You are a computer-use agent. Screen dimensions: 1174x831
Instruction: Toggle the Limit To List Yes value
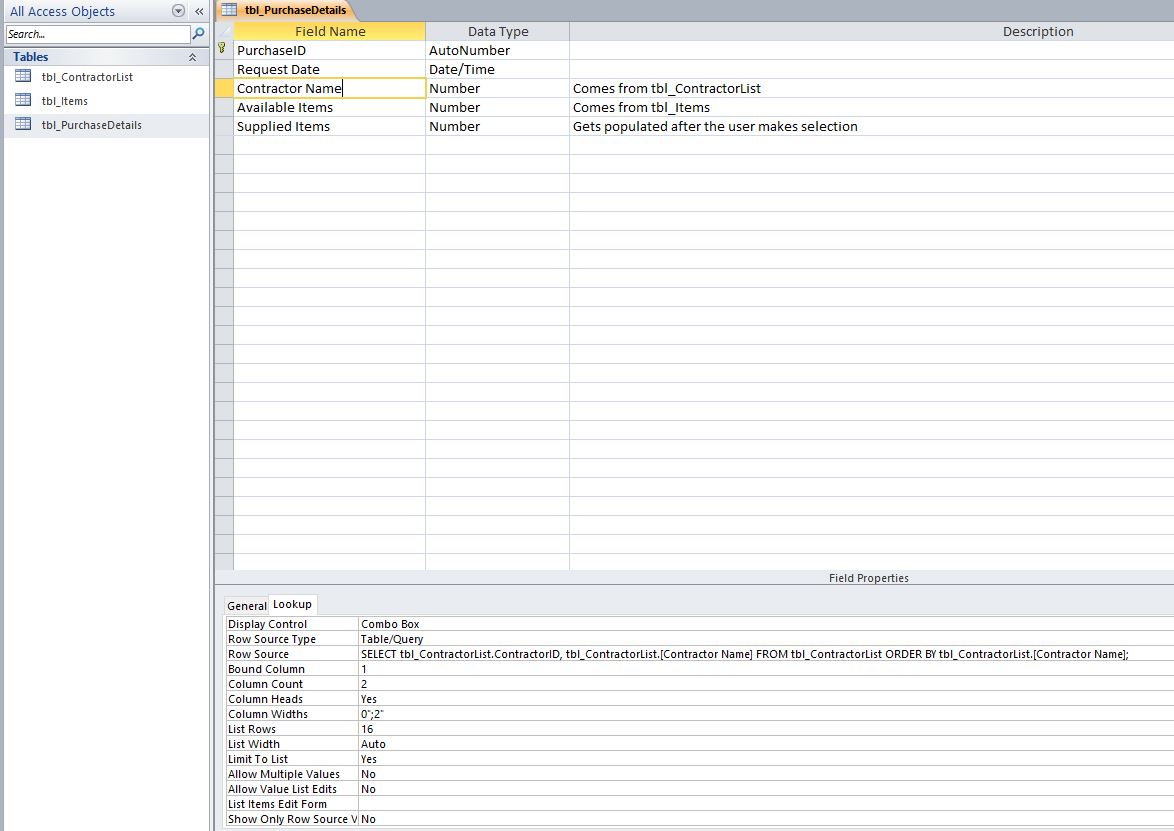(x=766, y=758)
